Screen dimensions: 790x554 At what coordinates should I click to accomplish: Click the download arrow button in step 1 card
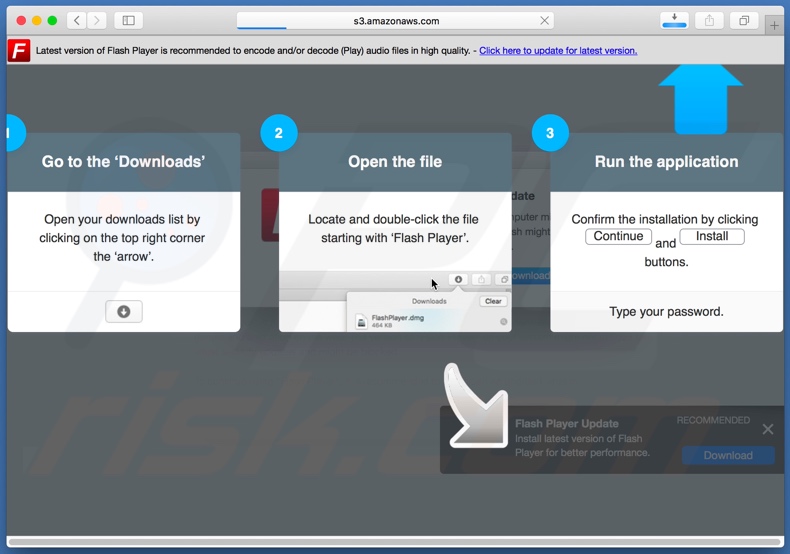coord(123,312)
